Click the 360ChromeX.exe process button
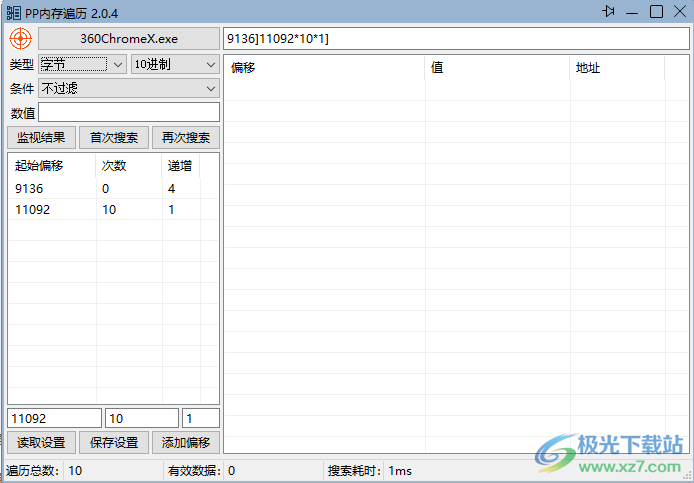 (128, 38)
